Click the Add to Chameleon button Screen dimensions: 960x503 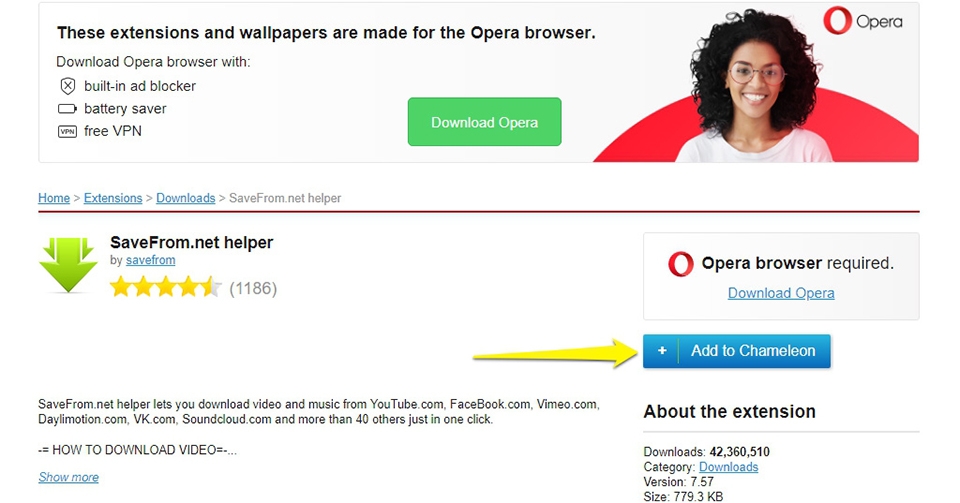coord(737,351)
